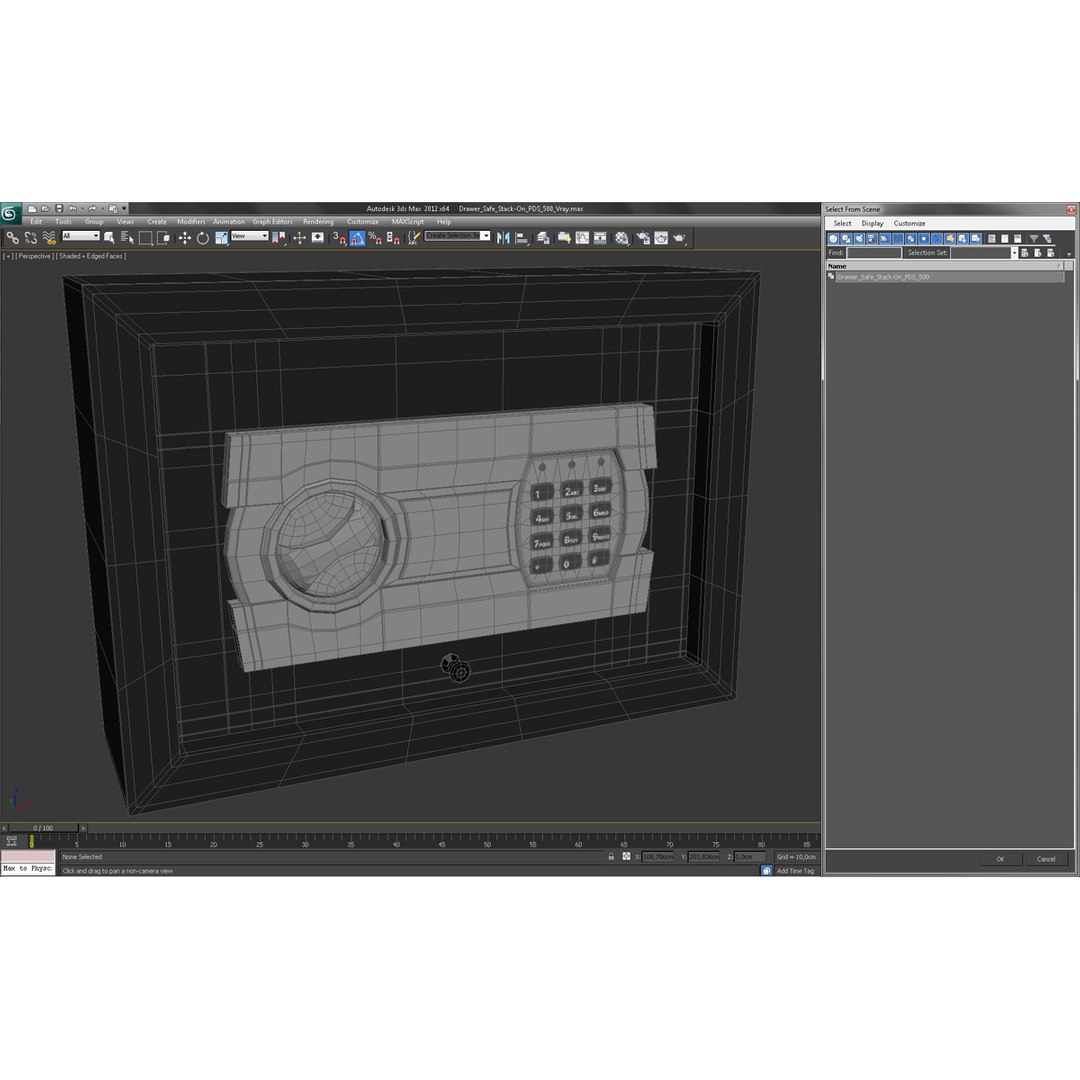Screen dimensions: 1080x1080
Task: Open the reference coordinate system 'View' dropdown
Action: pos(249,236)
